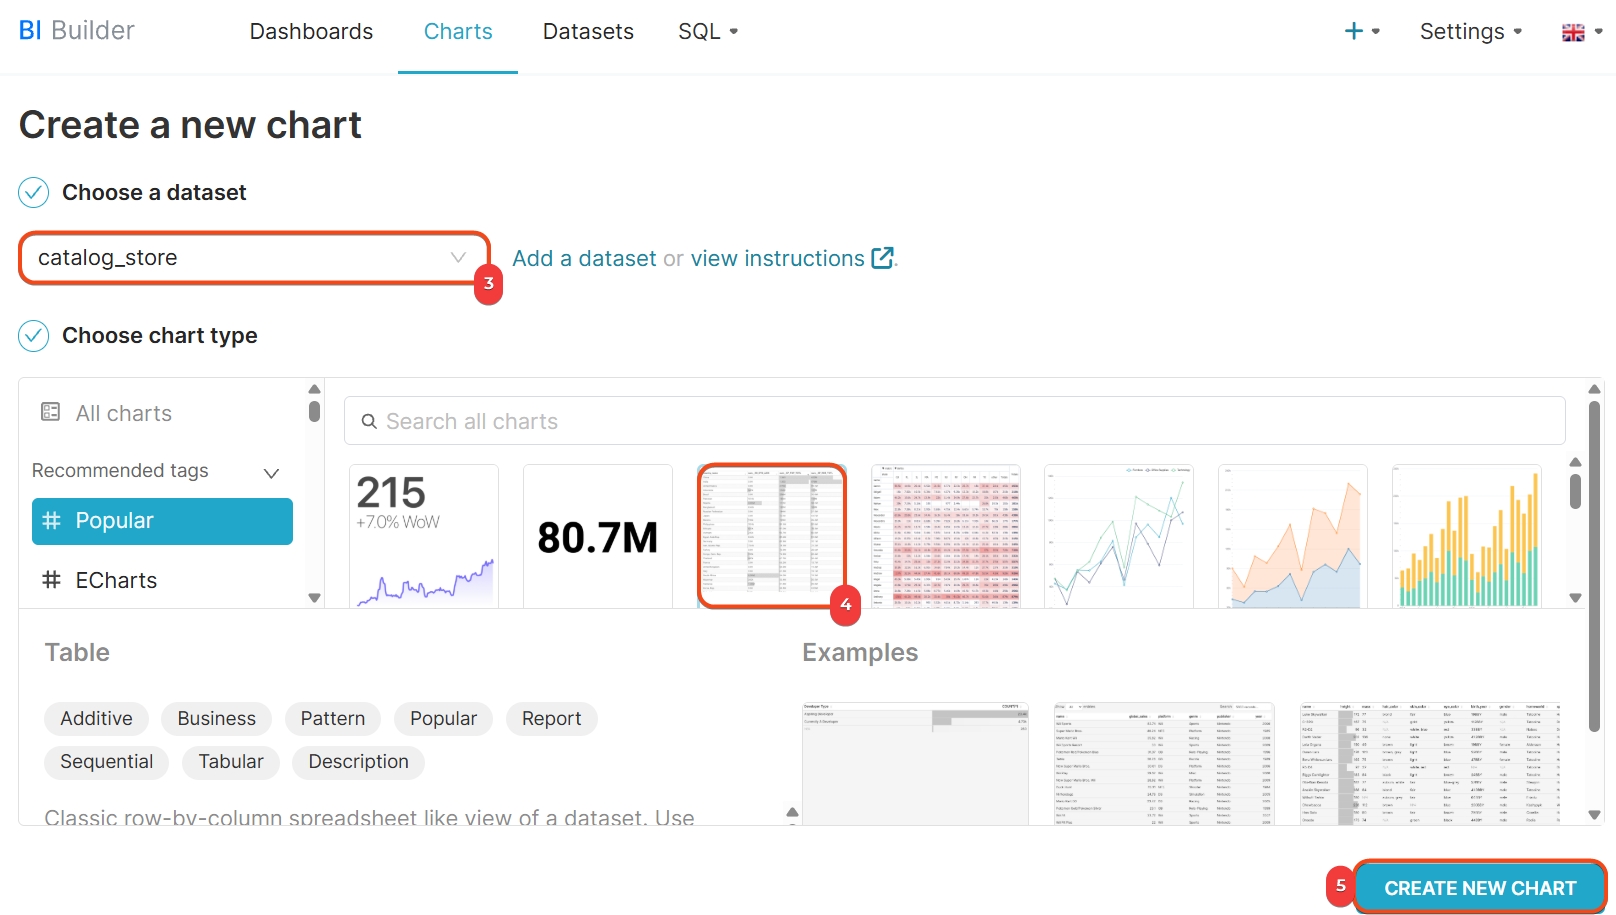Open the SQL menu
1616x915 pixels.
point(707,32)
